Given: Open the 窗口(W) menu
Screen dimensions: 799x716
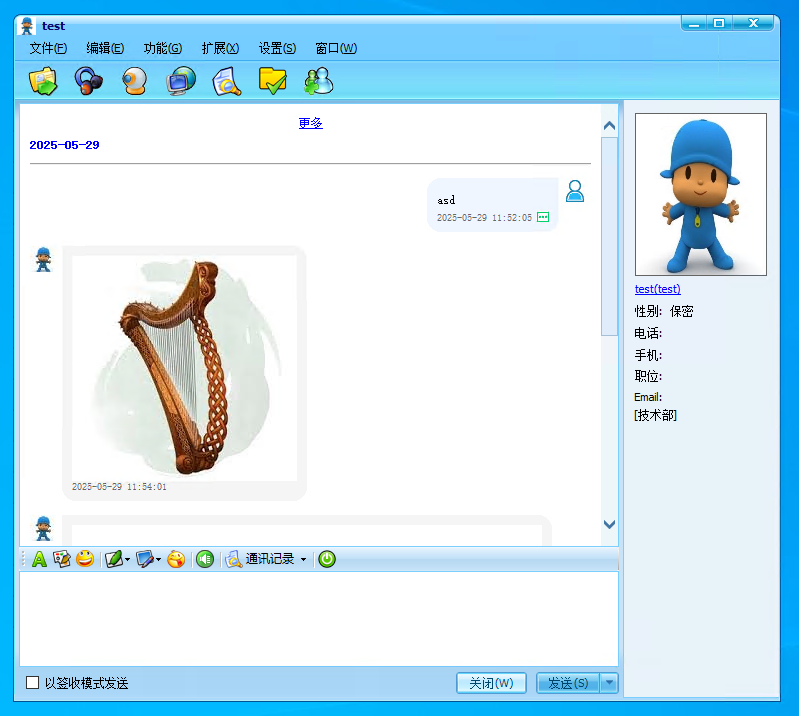Looking at the screenshot, I should coord(336,48).
